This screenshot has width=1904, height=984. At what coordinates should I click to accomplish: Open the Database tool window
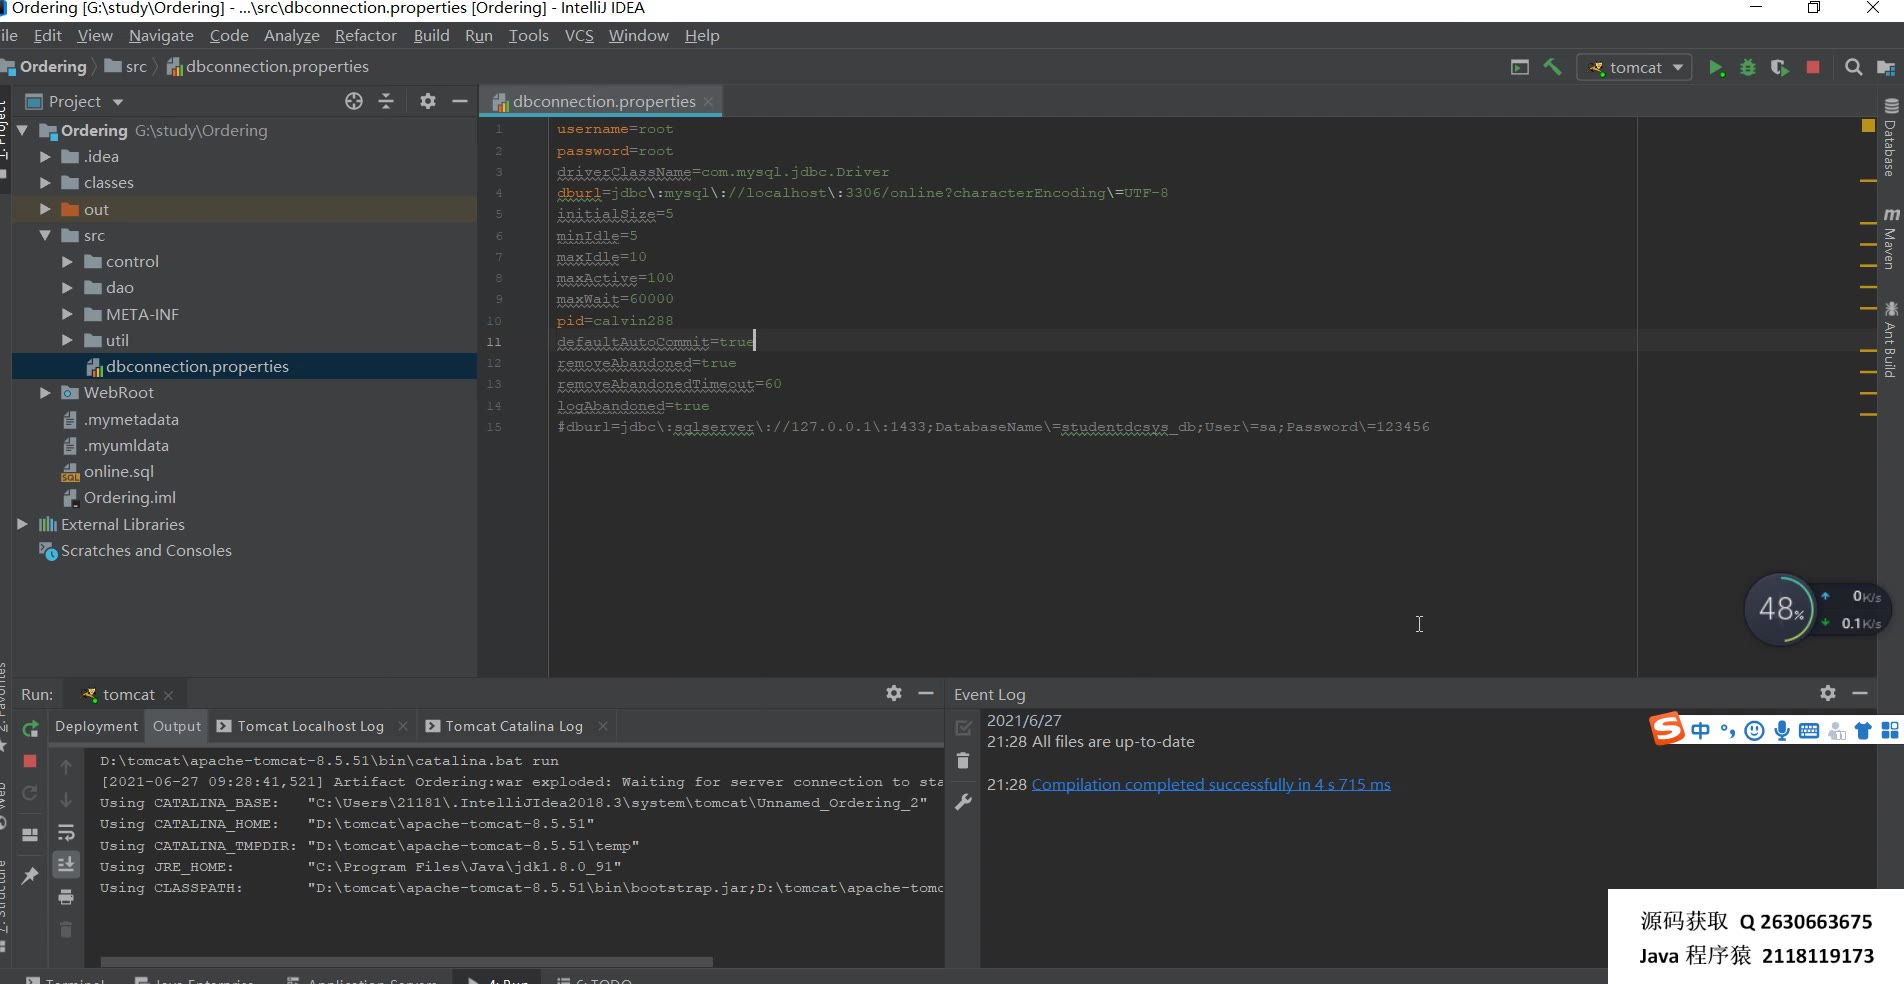(x=1890, y=138)
